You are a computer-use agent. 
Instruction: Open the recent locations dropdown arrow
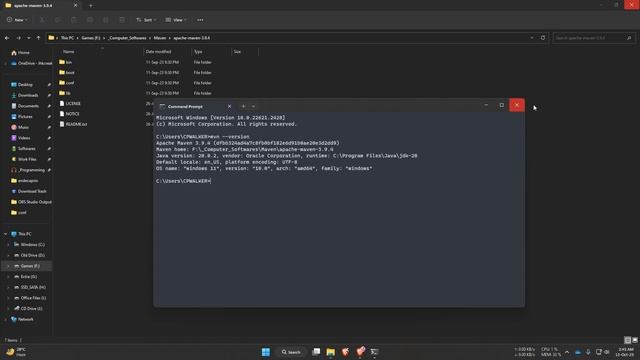pos(29,38)
